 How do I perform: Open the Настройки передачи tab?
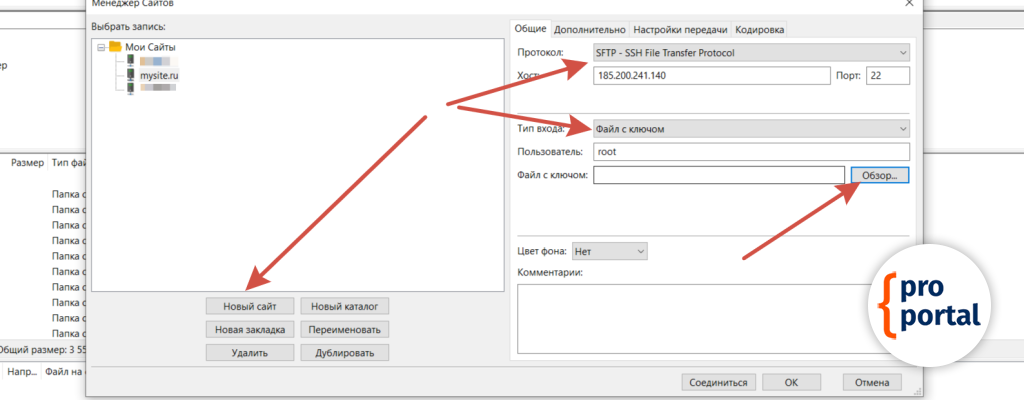(680, 30)
